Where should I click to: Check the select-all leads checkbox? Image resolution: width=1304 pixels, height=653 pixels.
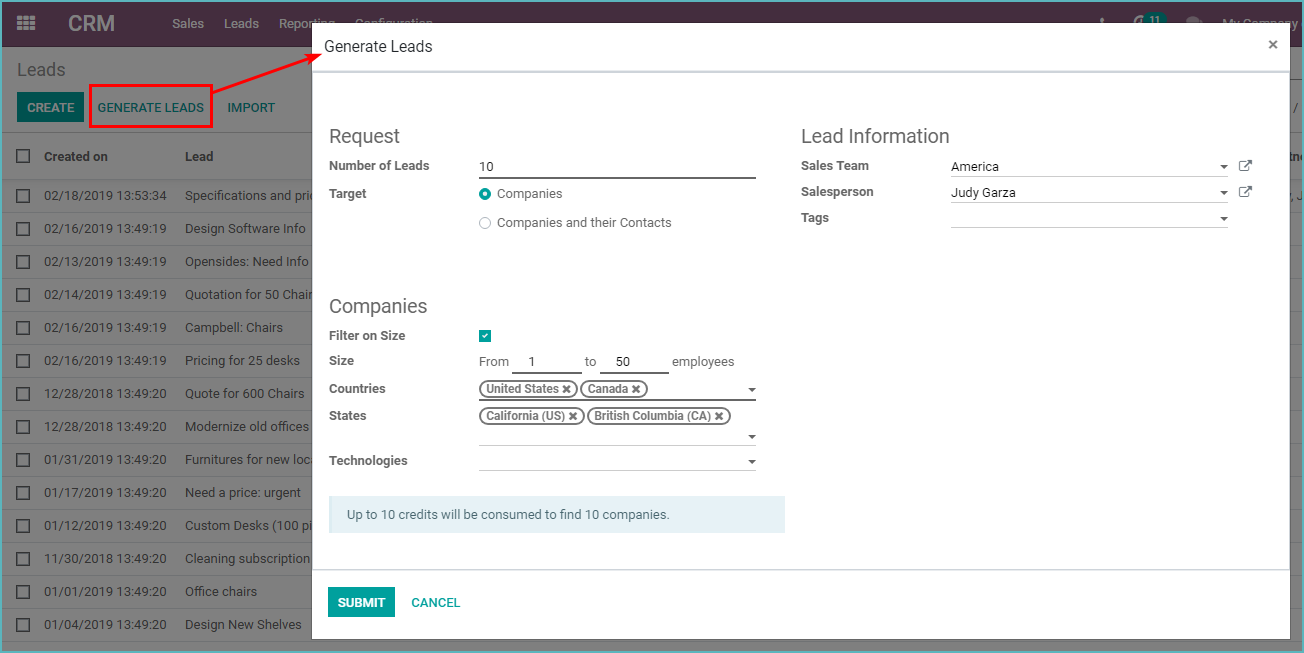click(x=22, y=156)
